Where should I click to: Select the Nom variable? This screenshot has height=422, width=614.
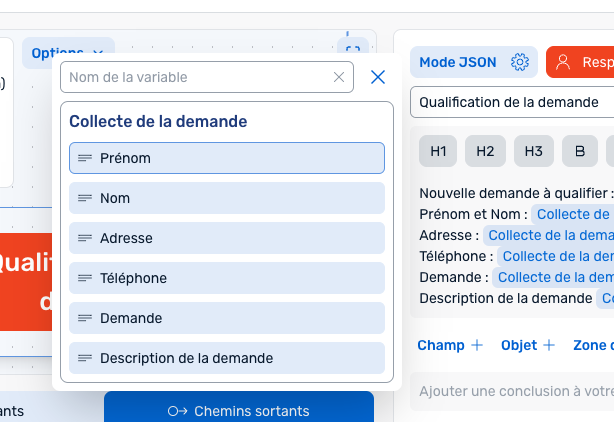click(x=227, y=198)
